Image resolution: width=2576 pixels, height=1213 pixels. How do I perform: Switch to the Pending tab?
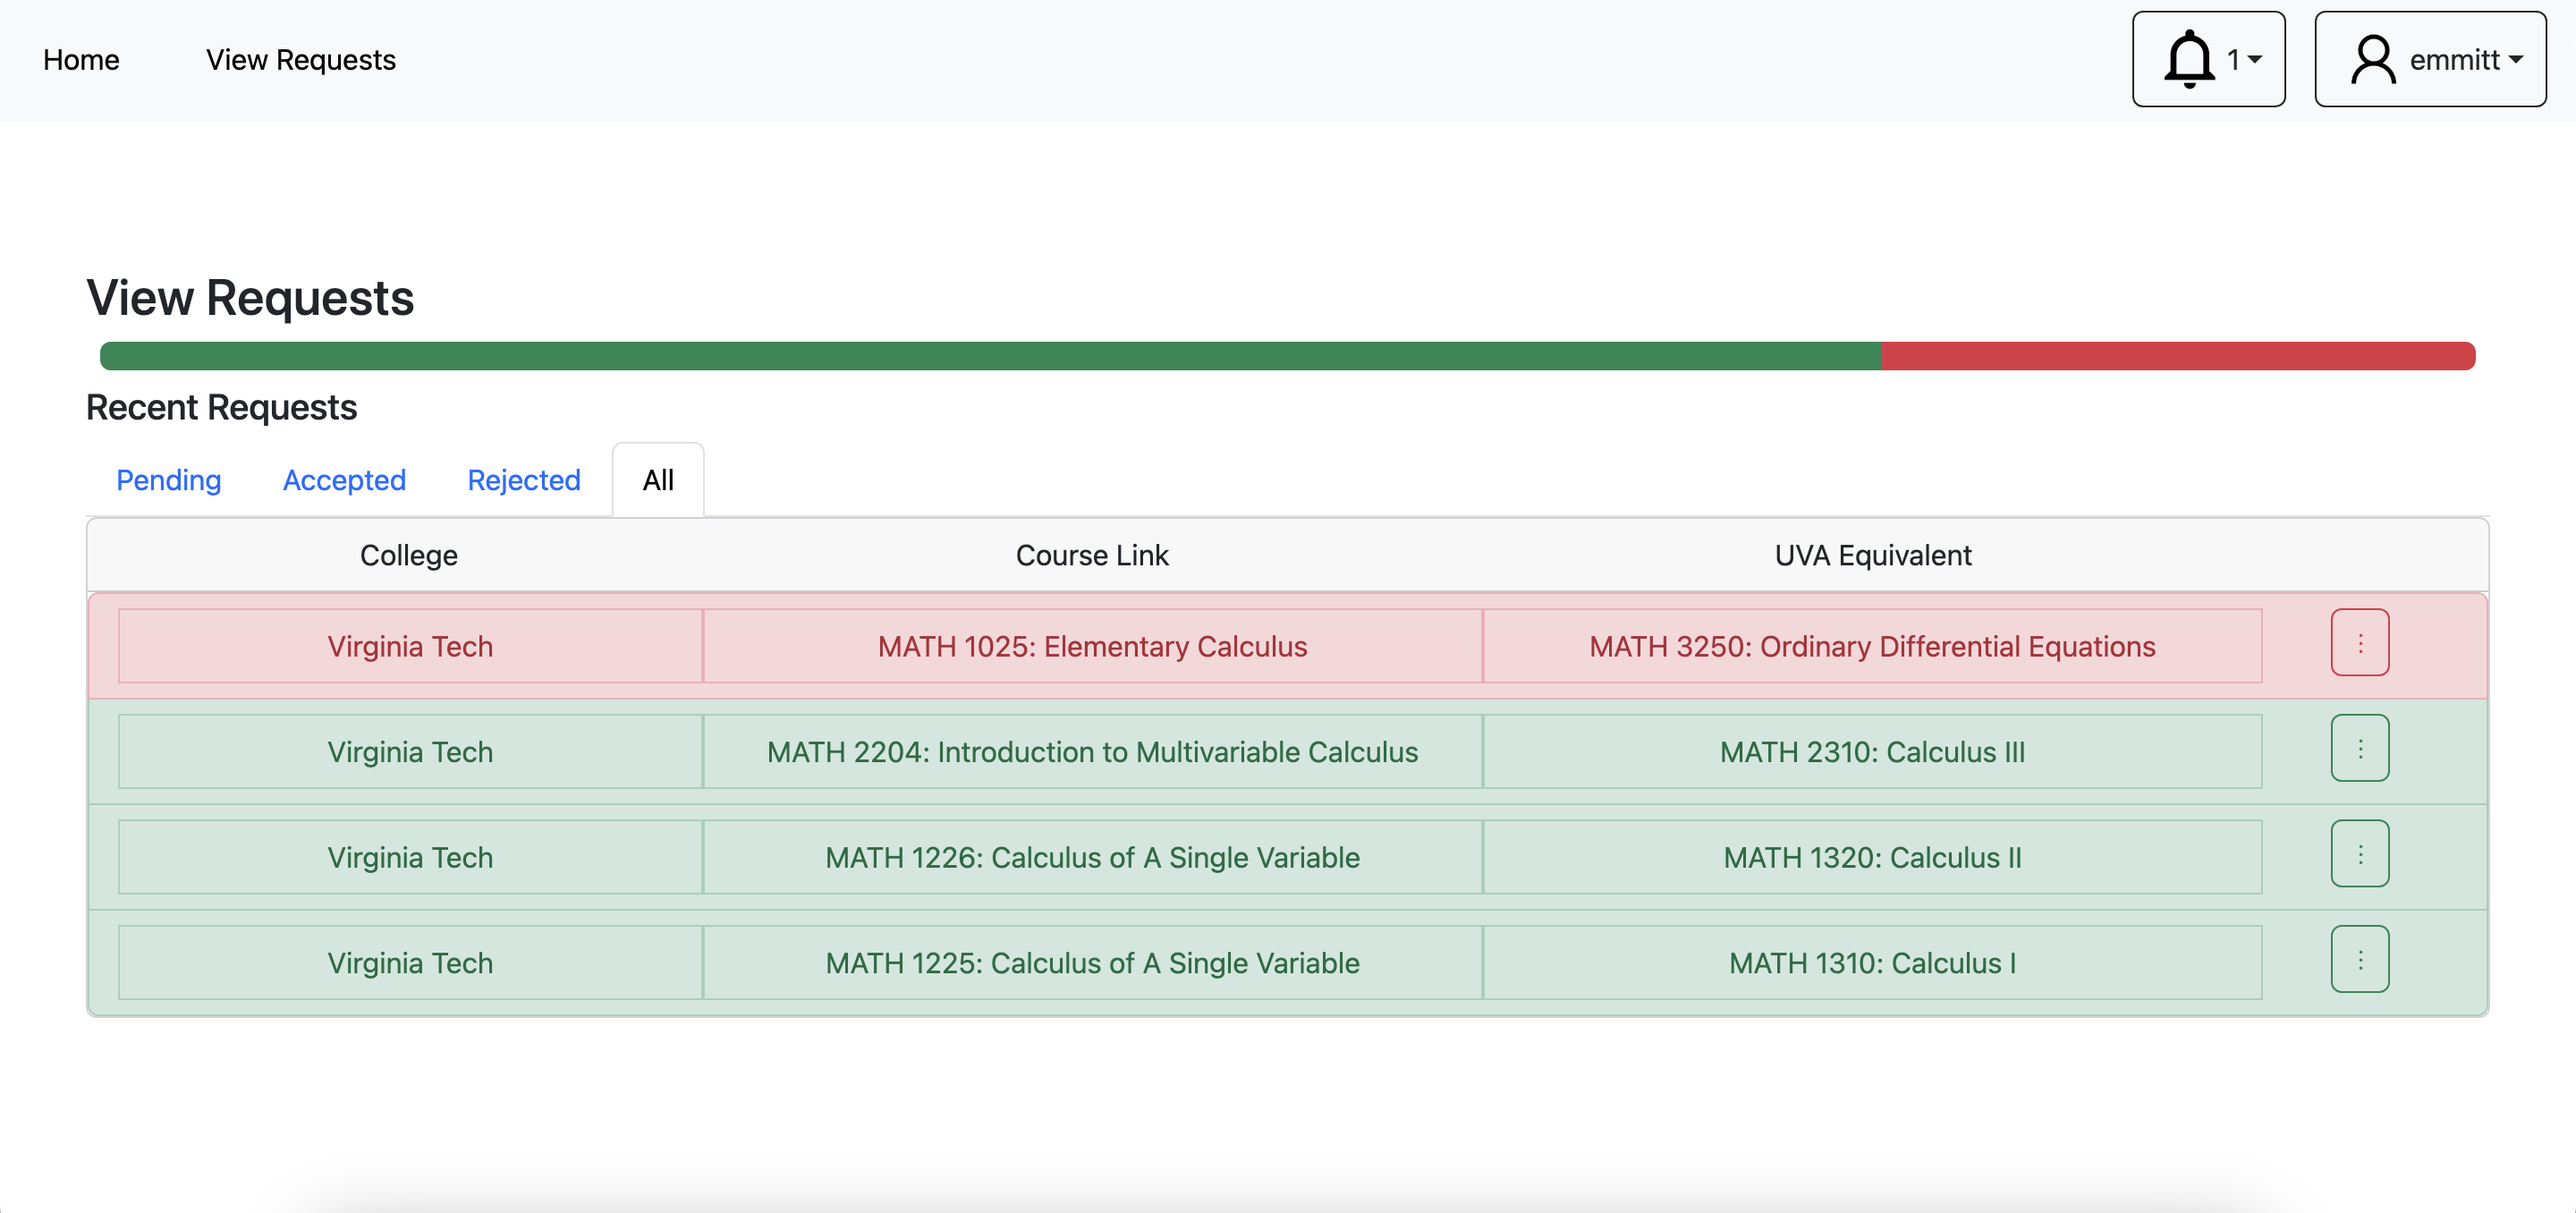tap(168, 480)
